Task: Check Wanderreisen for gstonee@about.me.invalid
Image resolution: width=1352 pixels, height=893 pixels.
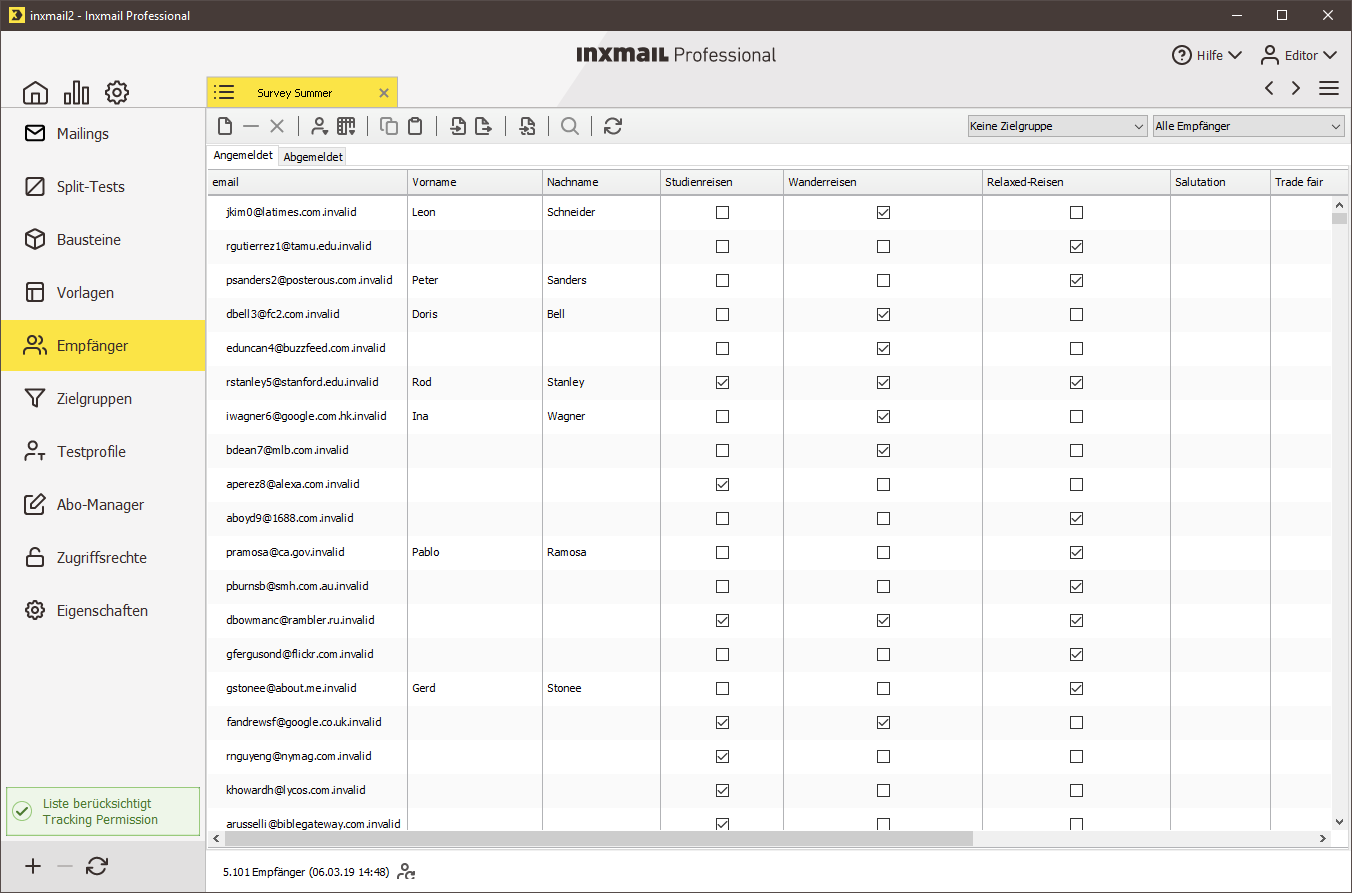Action: click(883, 688)
